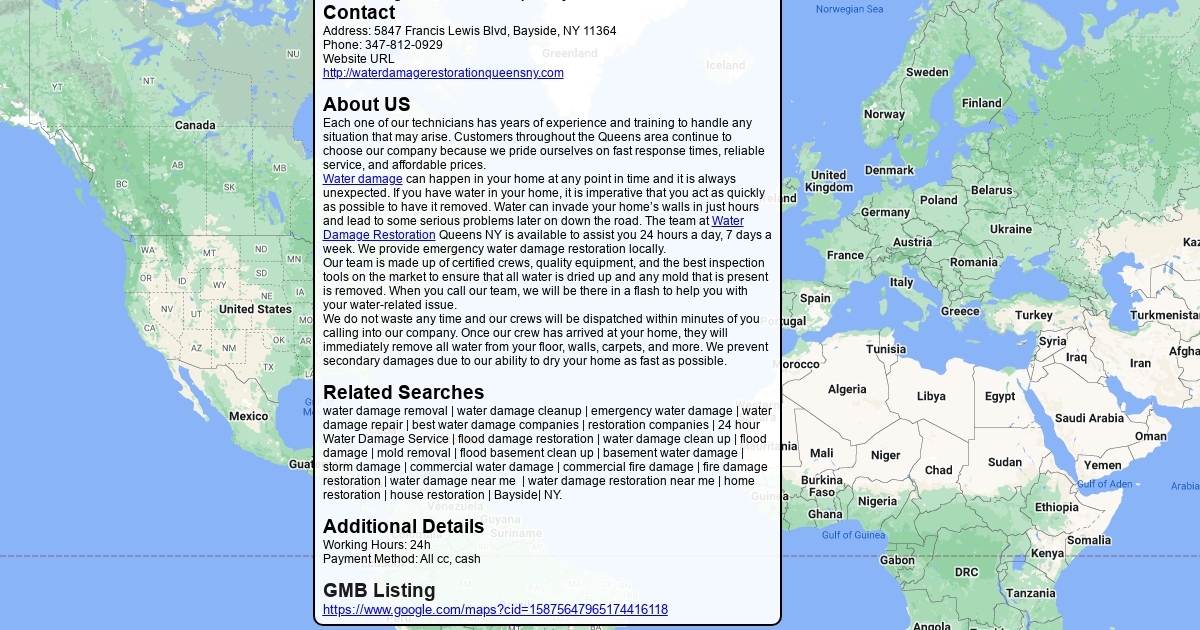The height and width of the screenshot is (630, 1200).
Task: Select the Gulf of Aden label
Action: [1105, 484]
